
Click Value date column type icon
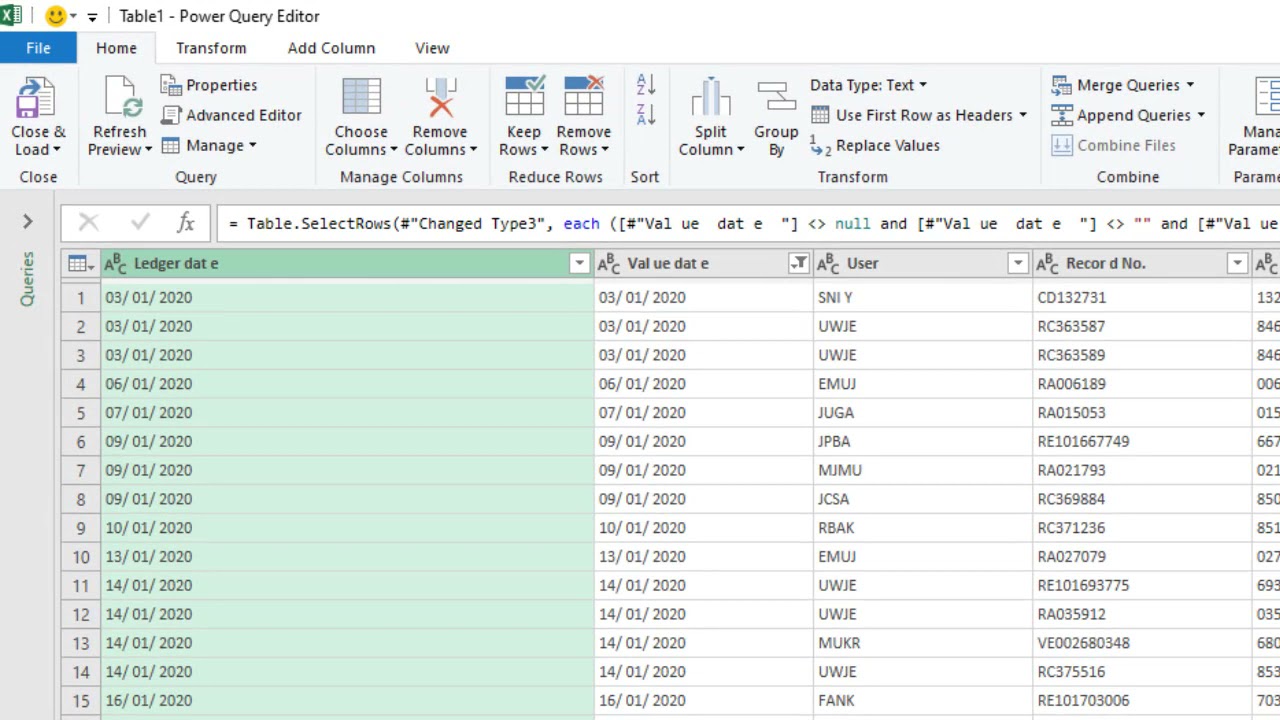[x=609, y=263]
